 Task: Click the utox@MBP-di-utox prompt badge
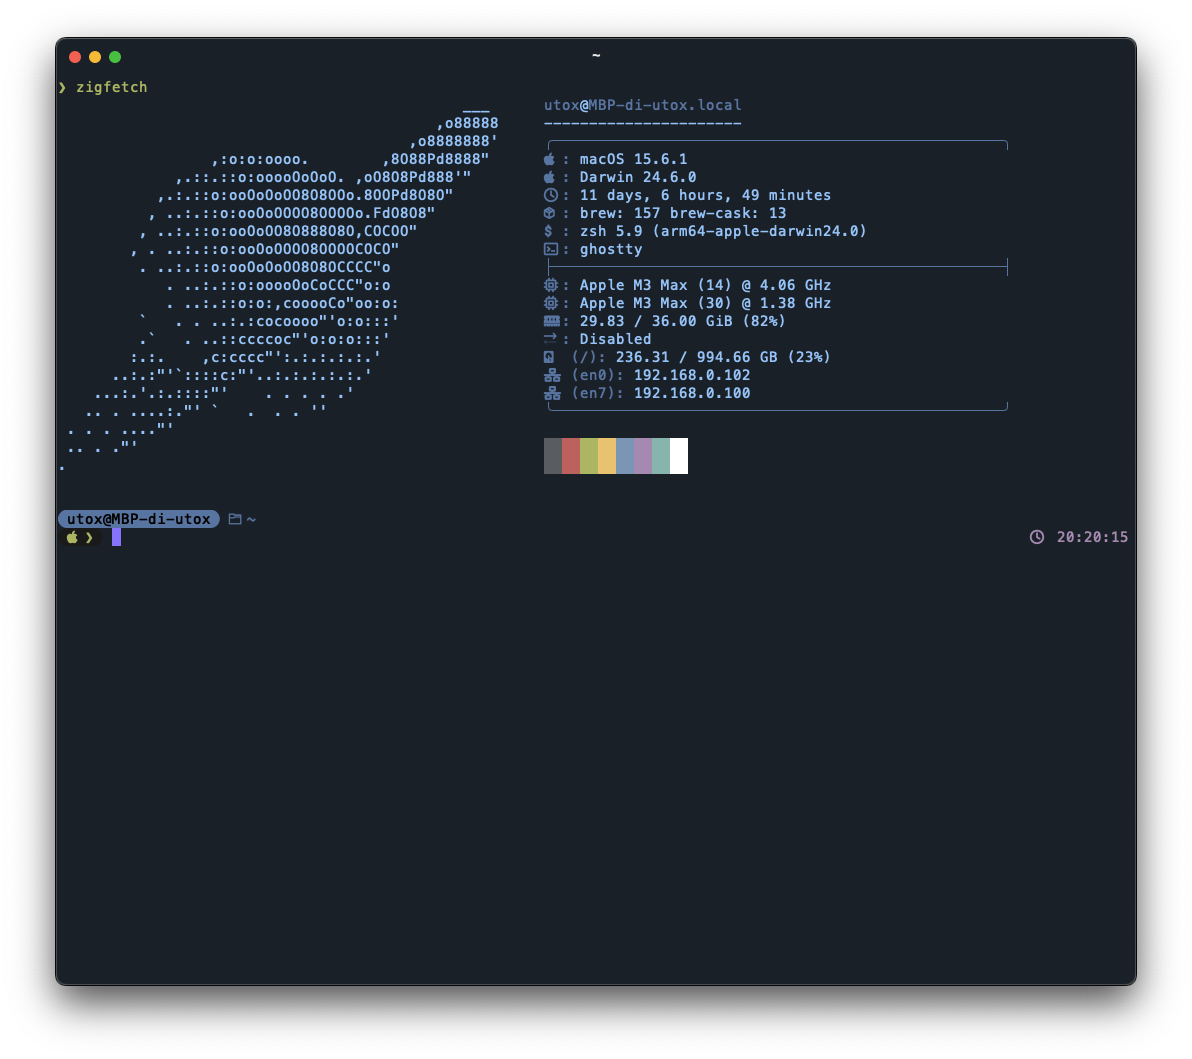pyautogui.click(x=138, y=518)
